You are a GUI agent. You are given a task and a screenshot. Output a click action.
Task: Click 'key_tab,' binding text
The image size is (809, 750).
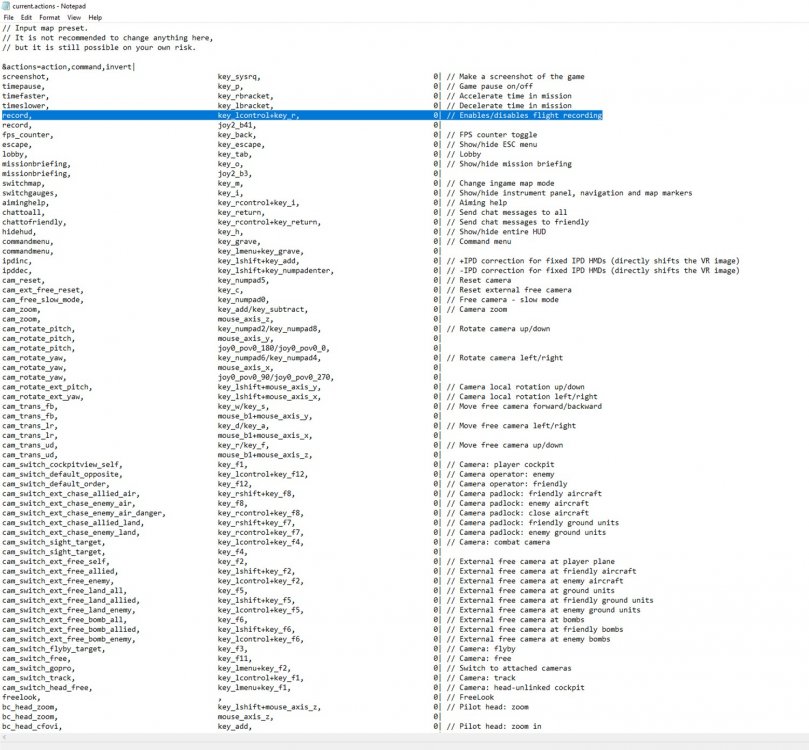[235, 154]
